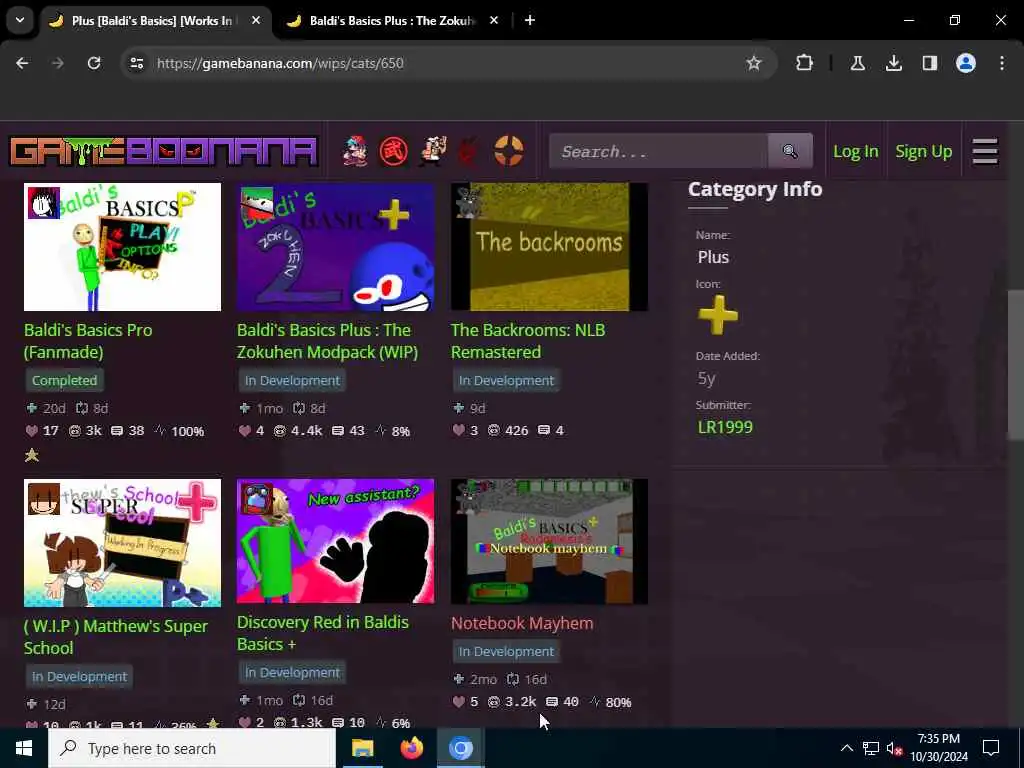This screenshot has width=1024, height=768.
Task: Open the browser extensions puzzle icon
Action: 805,63
